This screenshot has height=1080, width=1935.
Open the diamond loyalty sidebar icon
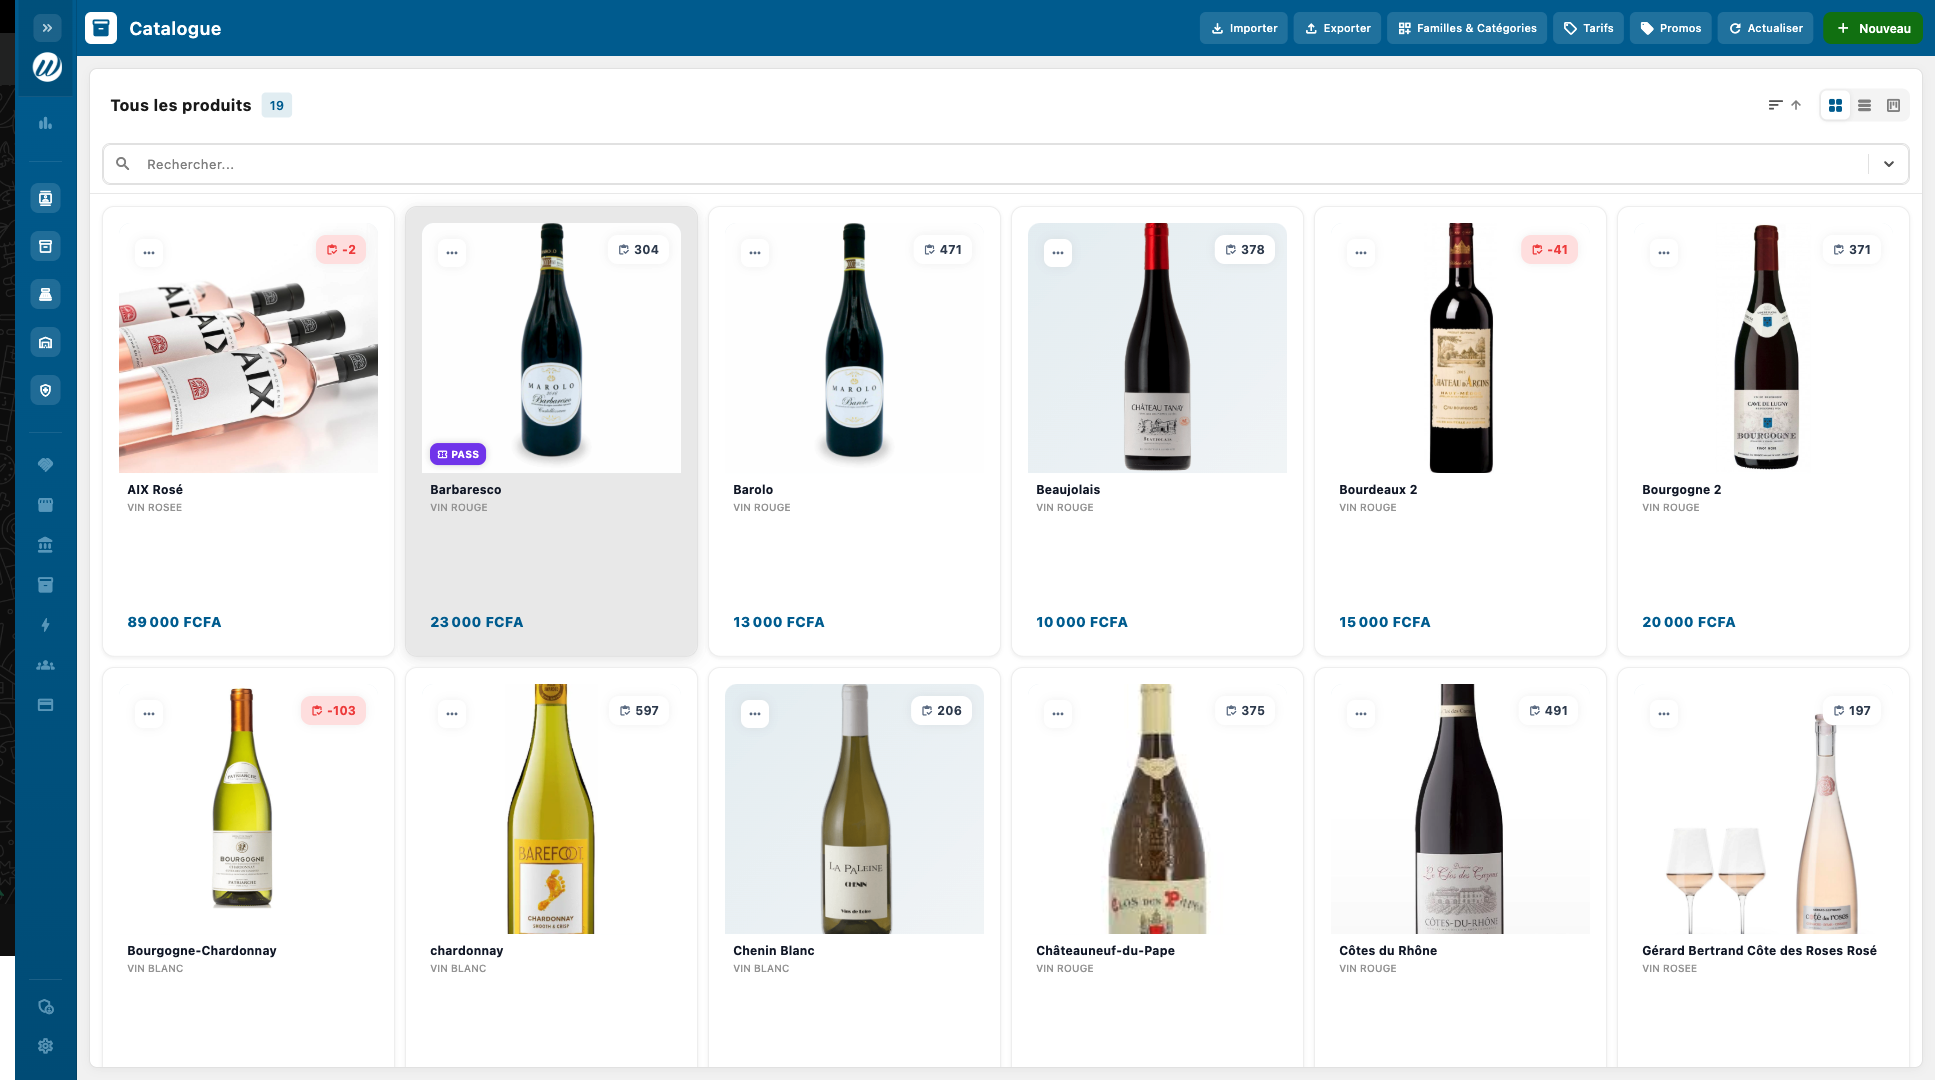[x=45, y=465]
